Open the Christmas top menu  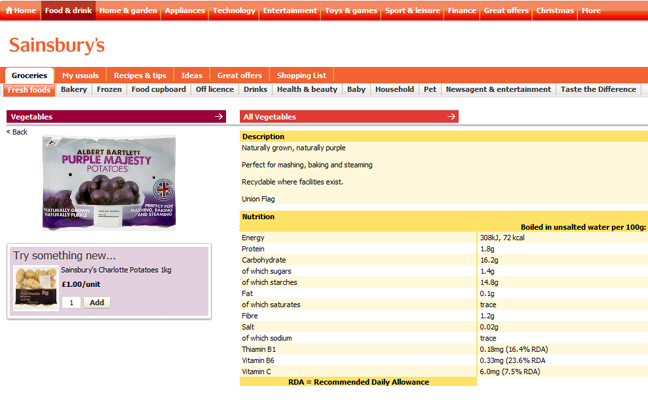555,10
